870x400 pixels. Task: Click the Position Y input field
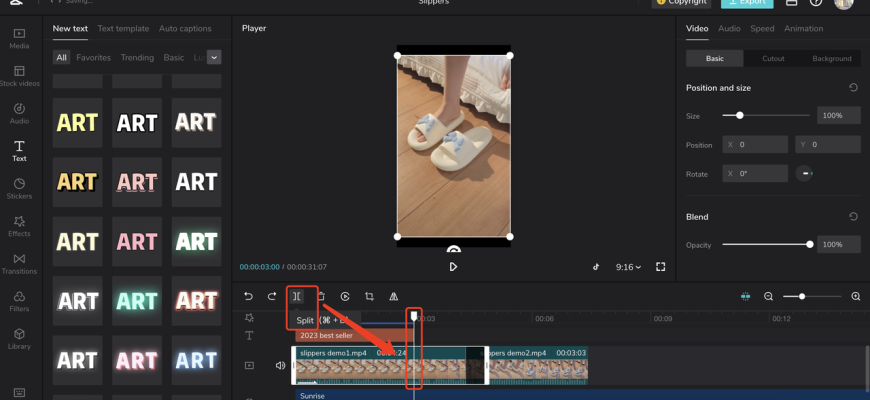828,144
